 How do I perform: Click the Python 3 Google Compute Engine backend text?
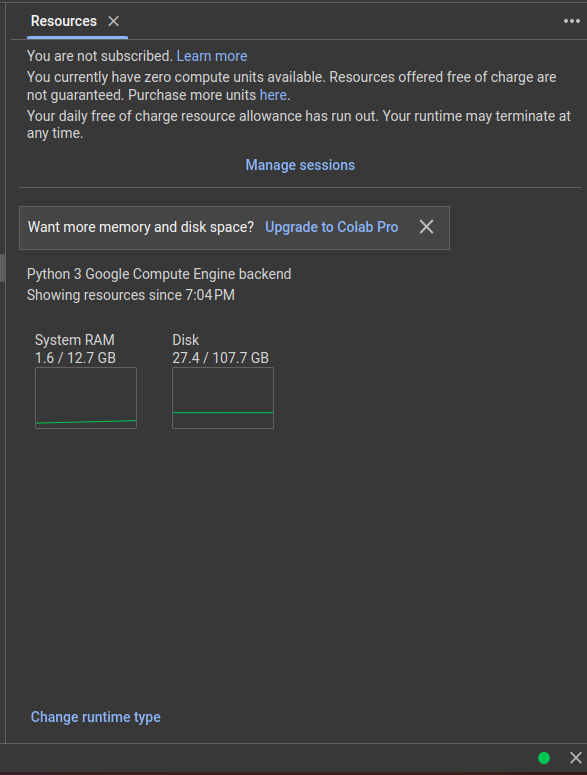159,274
